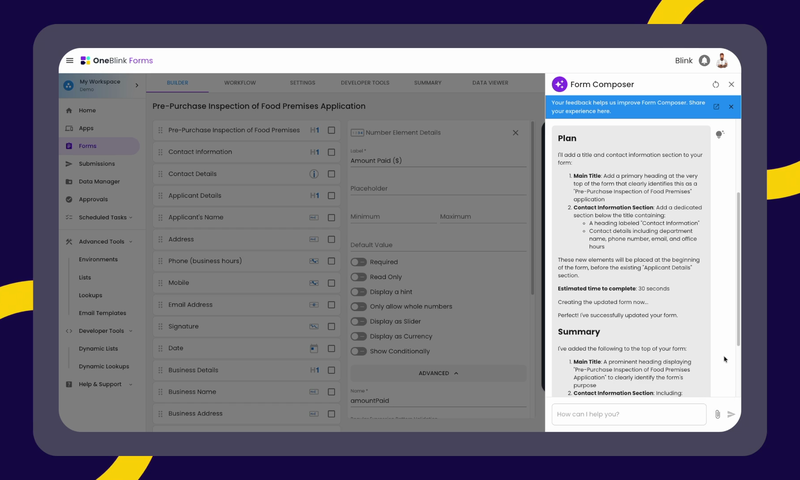Collapse the Developer Tools sidebar section
Screen dimensions: 800x480
pyautogui.click(x=131, y=331)
